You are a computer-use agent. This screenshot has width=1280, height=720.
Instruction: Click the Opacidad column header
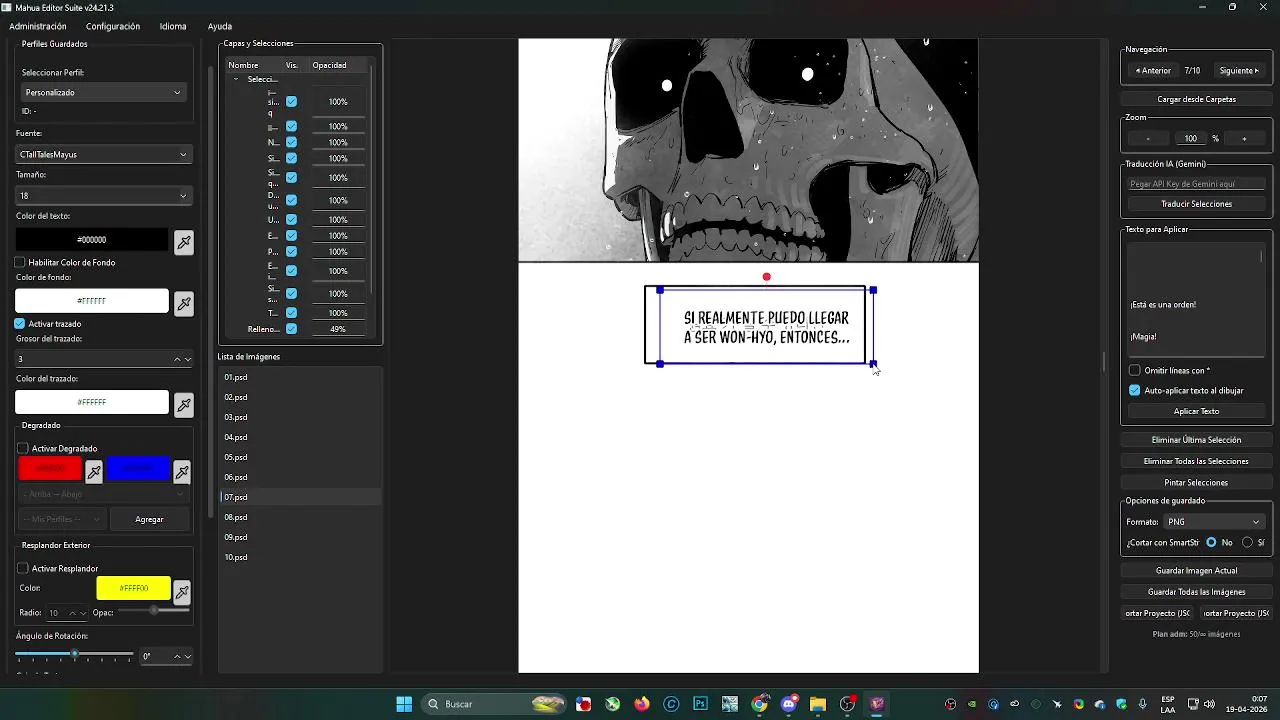point(329,65)
